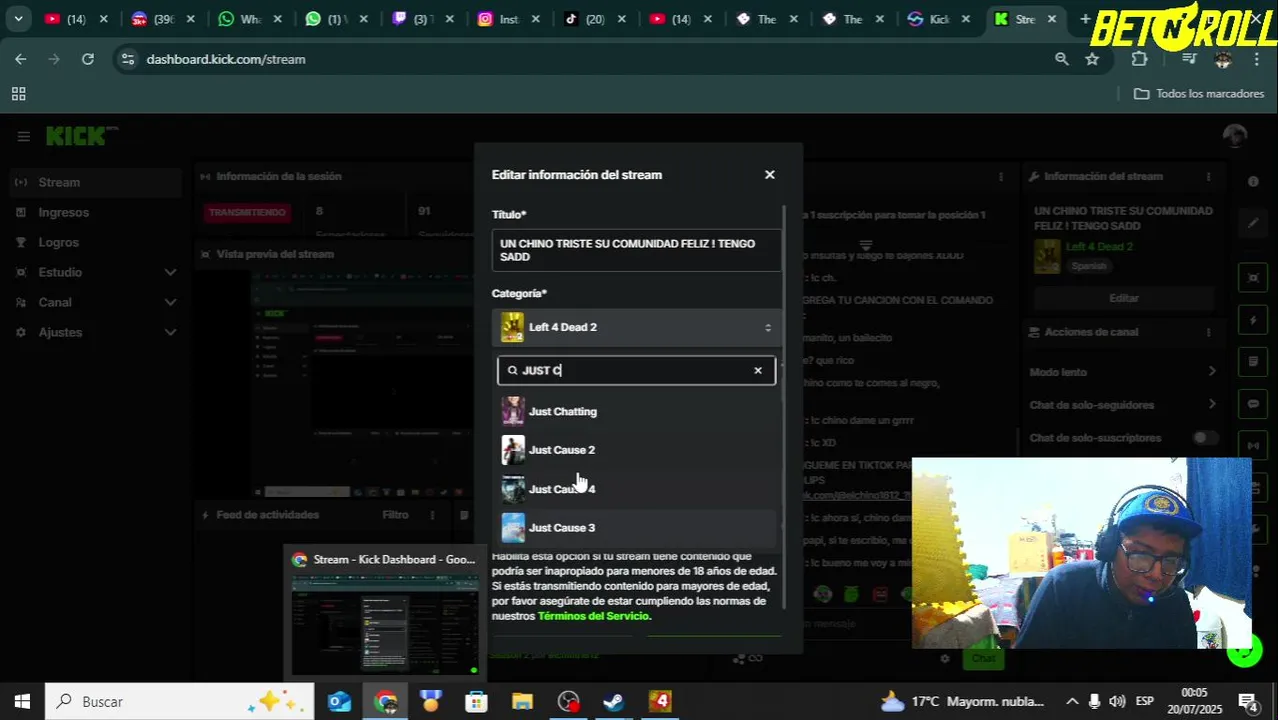1278x720 pixels.
Task: Expand the Ajustes sidebar section
Action: point(95,332)
